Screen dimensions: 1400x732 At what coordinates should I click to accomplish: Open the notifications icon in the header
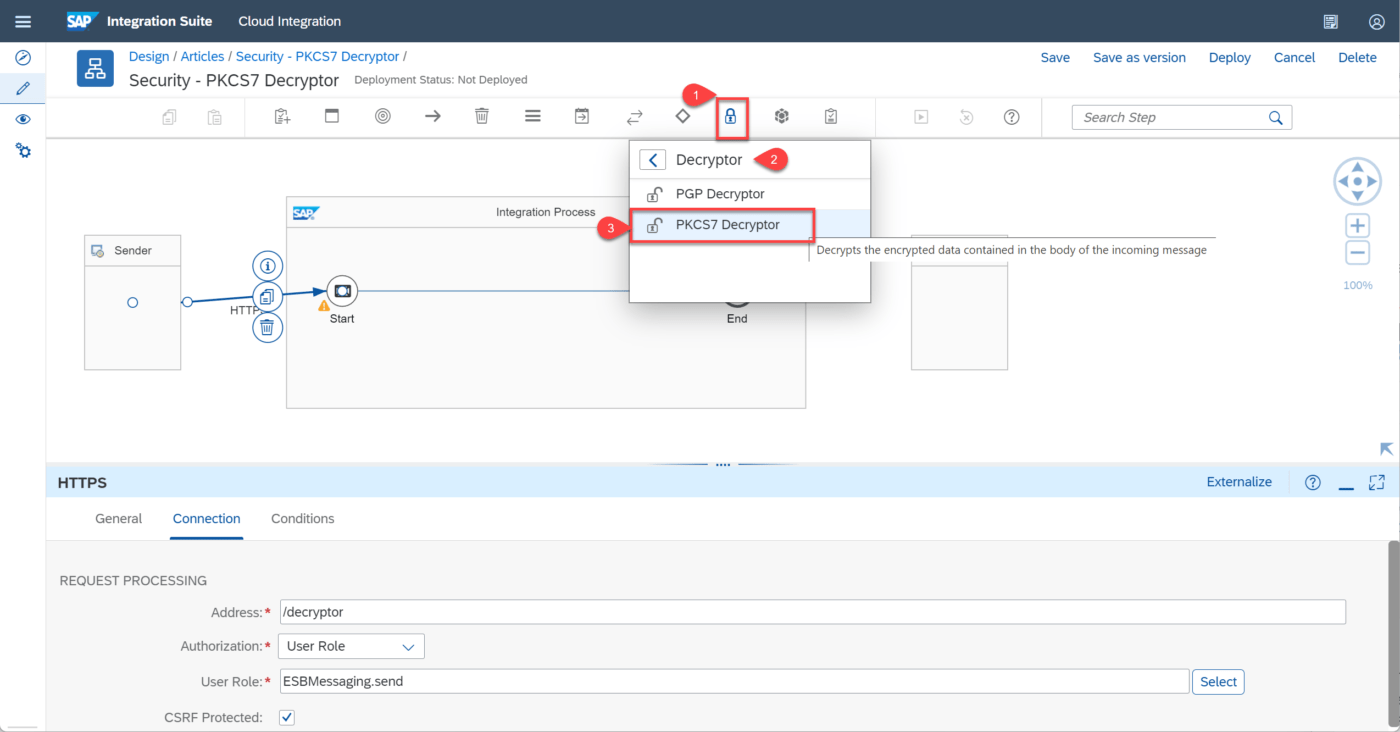tap(1330, 21)
